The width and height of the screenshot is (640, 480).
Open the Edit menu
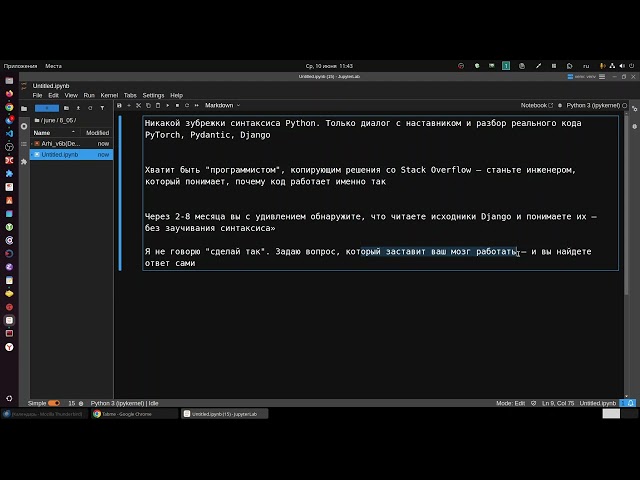pos(53,95)
